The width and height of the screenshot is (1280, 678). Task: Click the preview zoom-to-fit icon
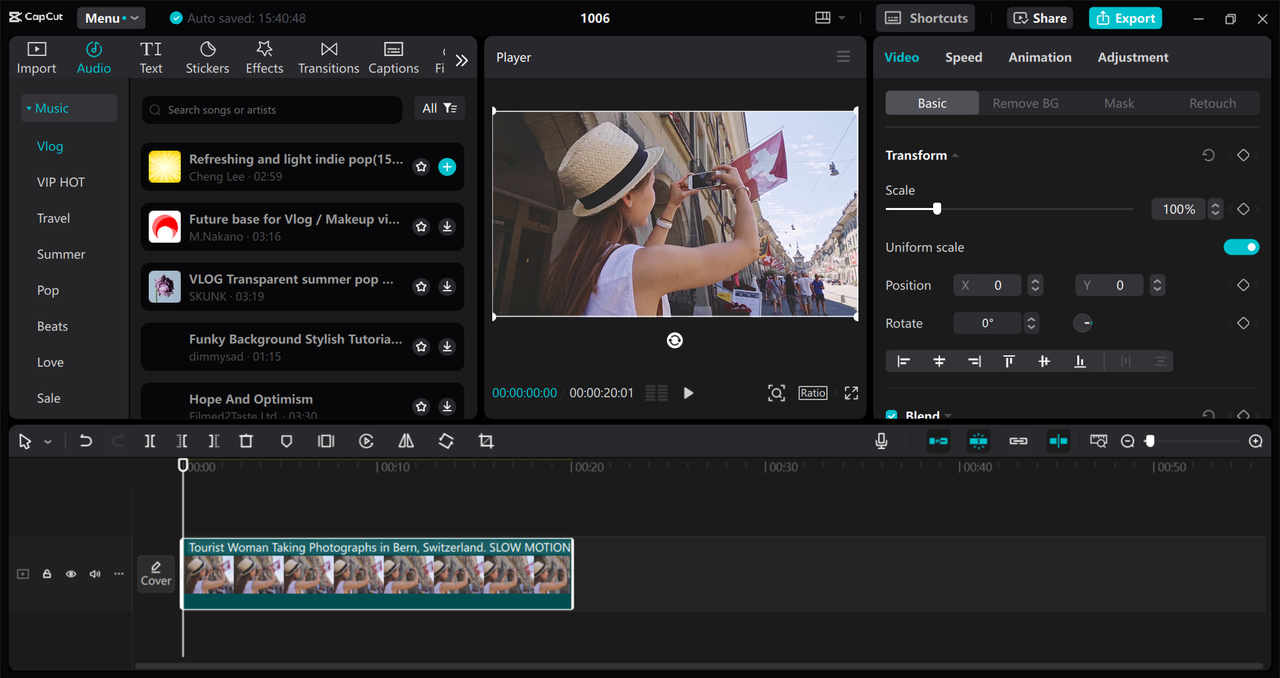[x=776, y=393]
